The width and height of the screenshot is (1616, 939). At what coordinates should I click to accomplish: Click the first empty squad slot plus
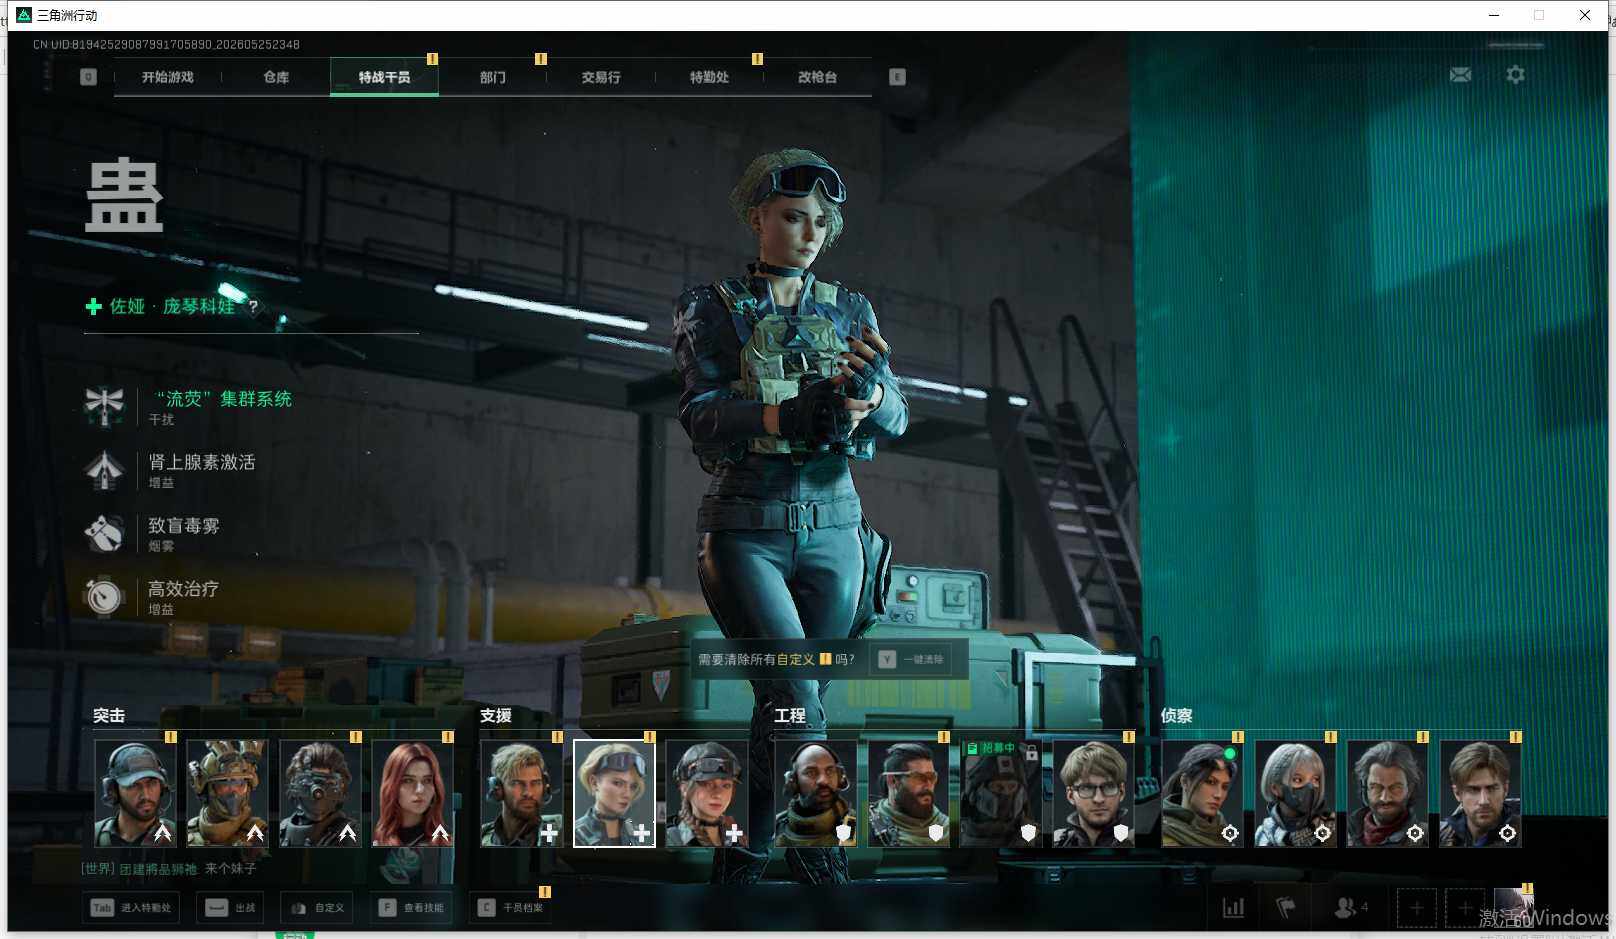1417,908
